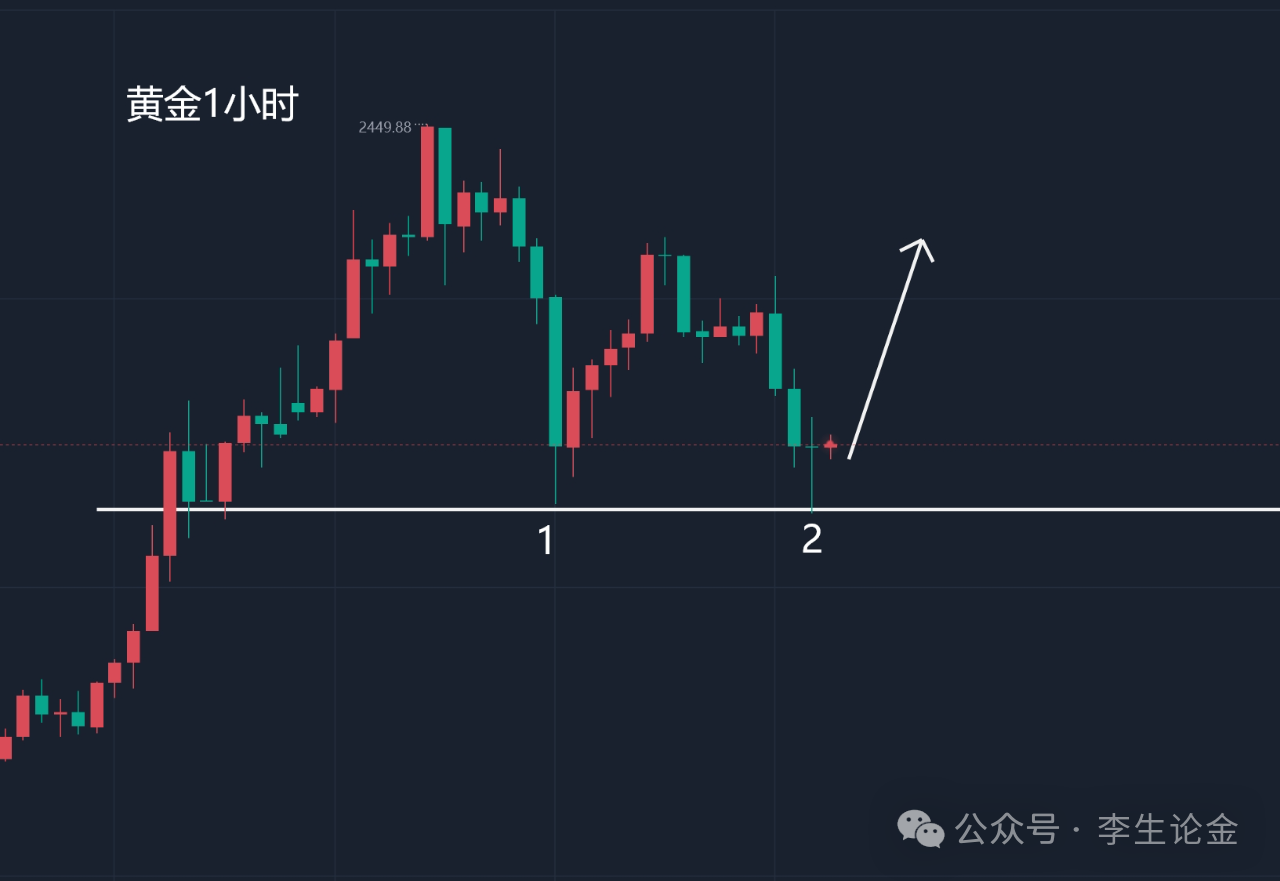Click the long lower wick above marker 2
Screen dimensions: 1280x881
click(812, 480)
